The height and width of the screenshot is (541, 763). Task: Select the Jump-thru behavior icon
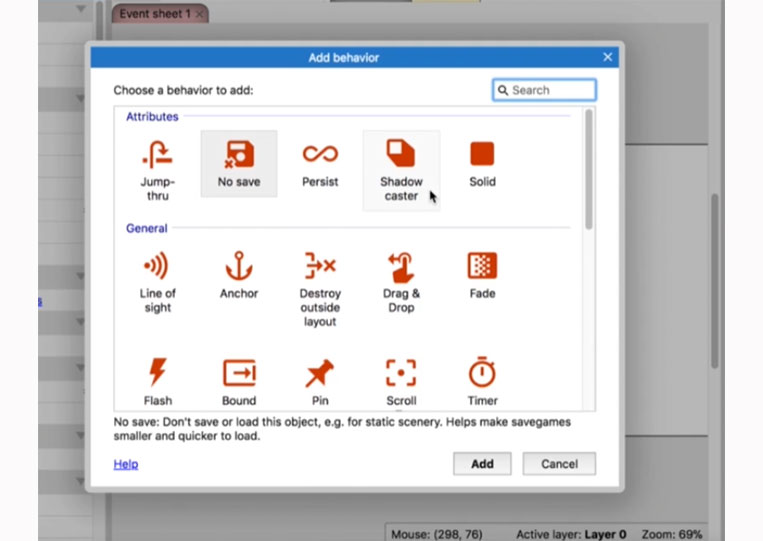[x=157, y=155]
